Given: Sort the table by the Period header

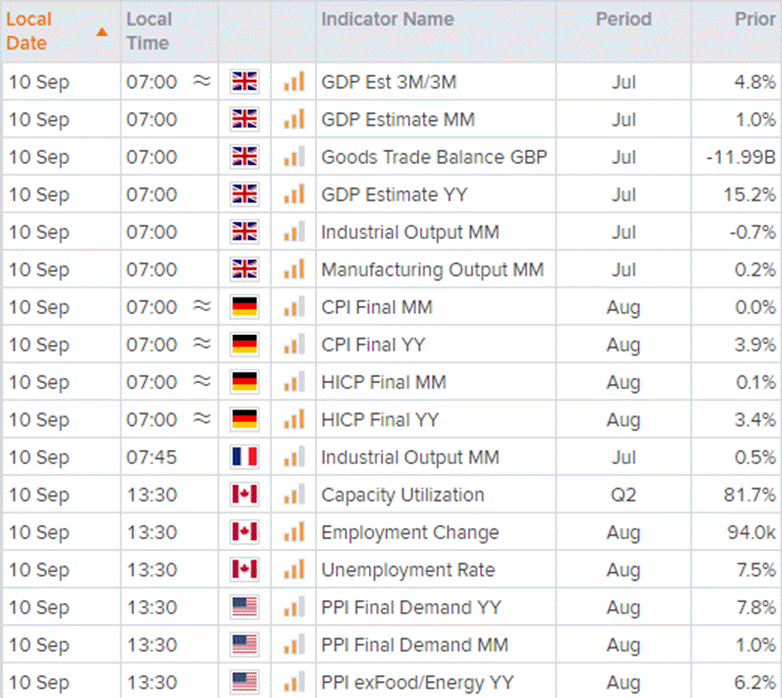Looking at the screenshot, I should coord(623,19).
